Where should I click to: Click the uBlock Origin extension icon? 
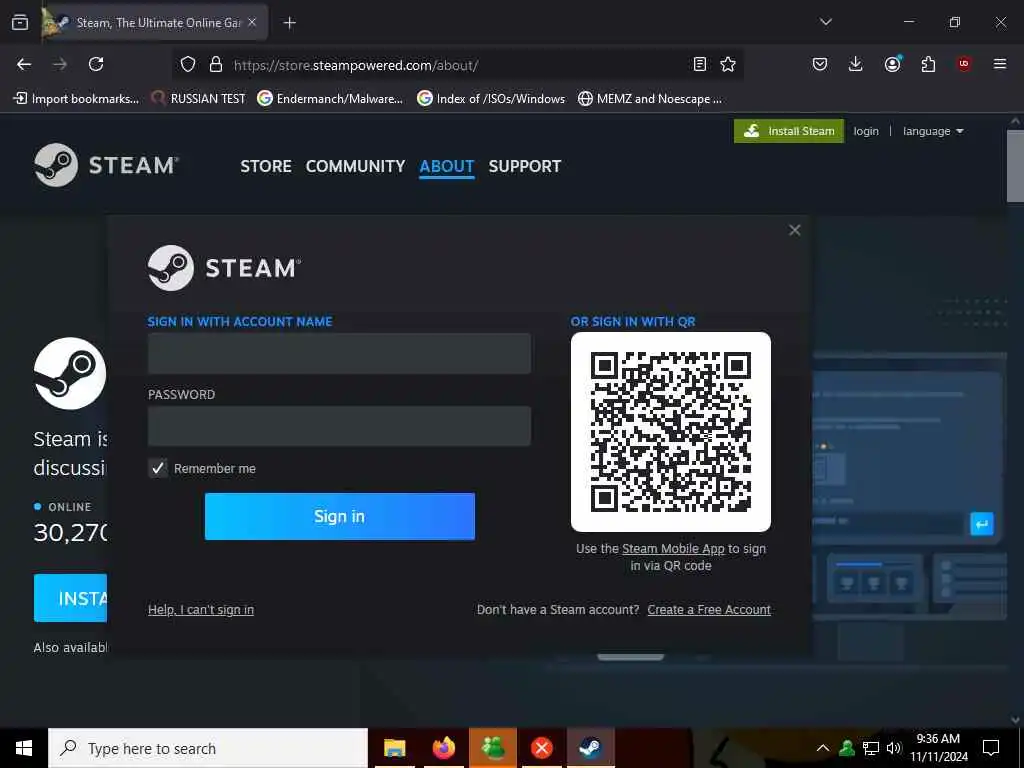[x=964, y=64]
